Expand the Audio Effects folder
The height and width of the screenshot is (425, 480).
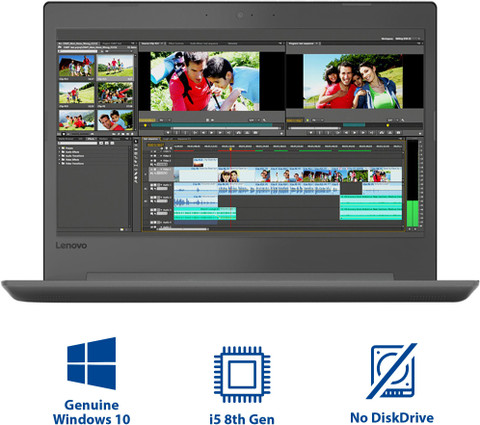[60, 152]
